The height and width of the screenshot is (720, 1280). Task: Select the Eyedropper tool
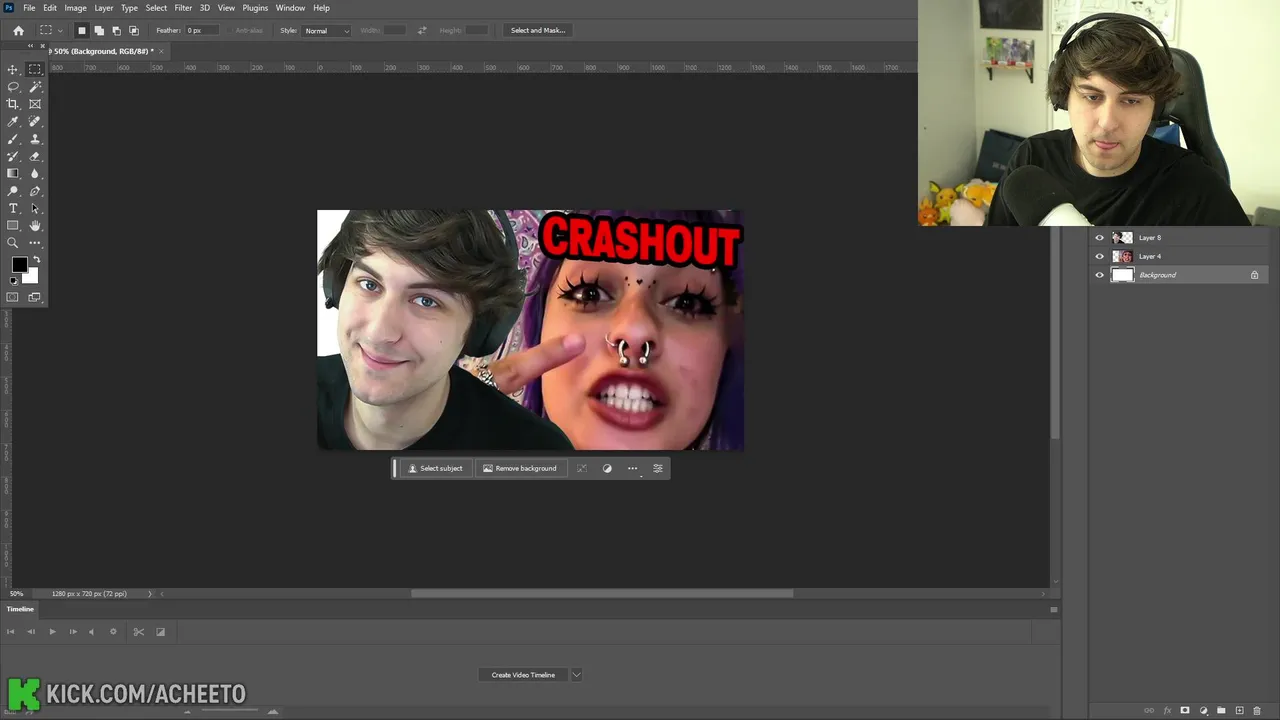pos(13,121)
